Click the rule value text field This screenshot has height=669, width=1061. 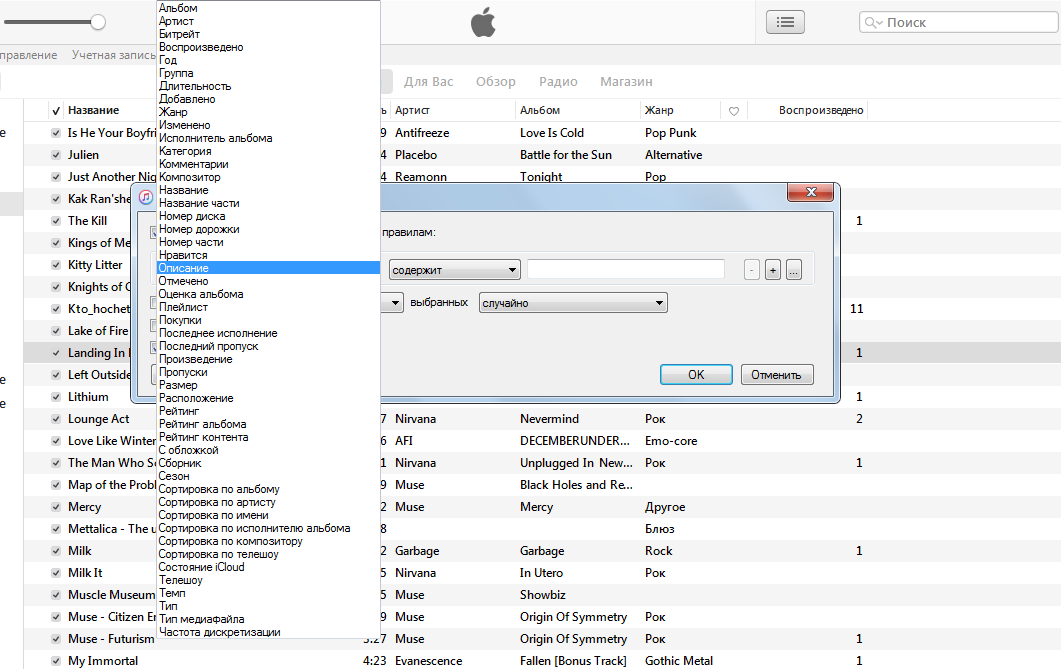[x=626, y=270]
